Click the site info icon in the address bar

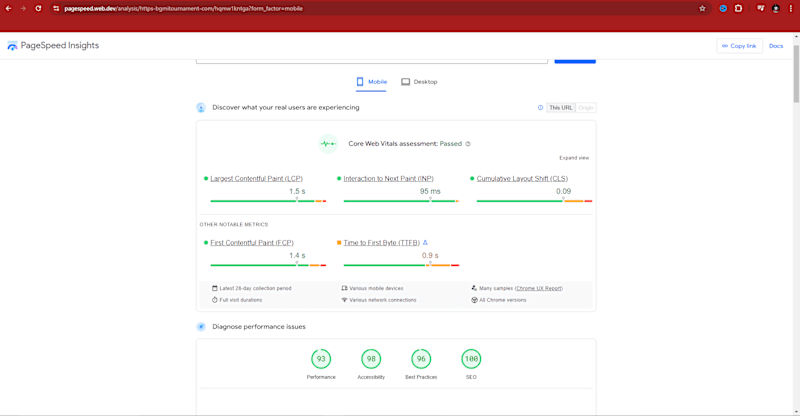[x=56, y=8]
